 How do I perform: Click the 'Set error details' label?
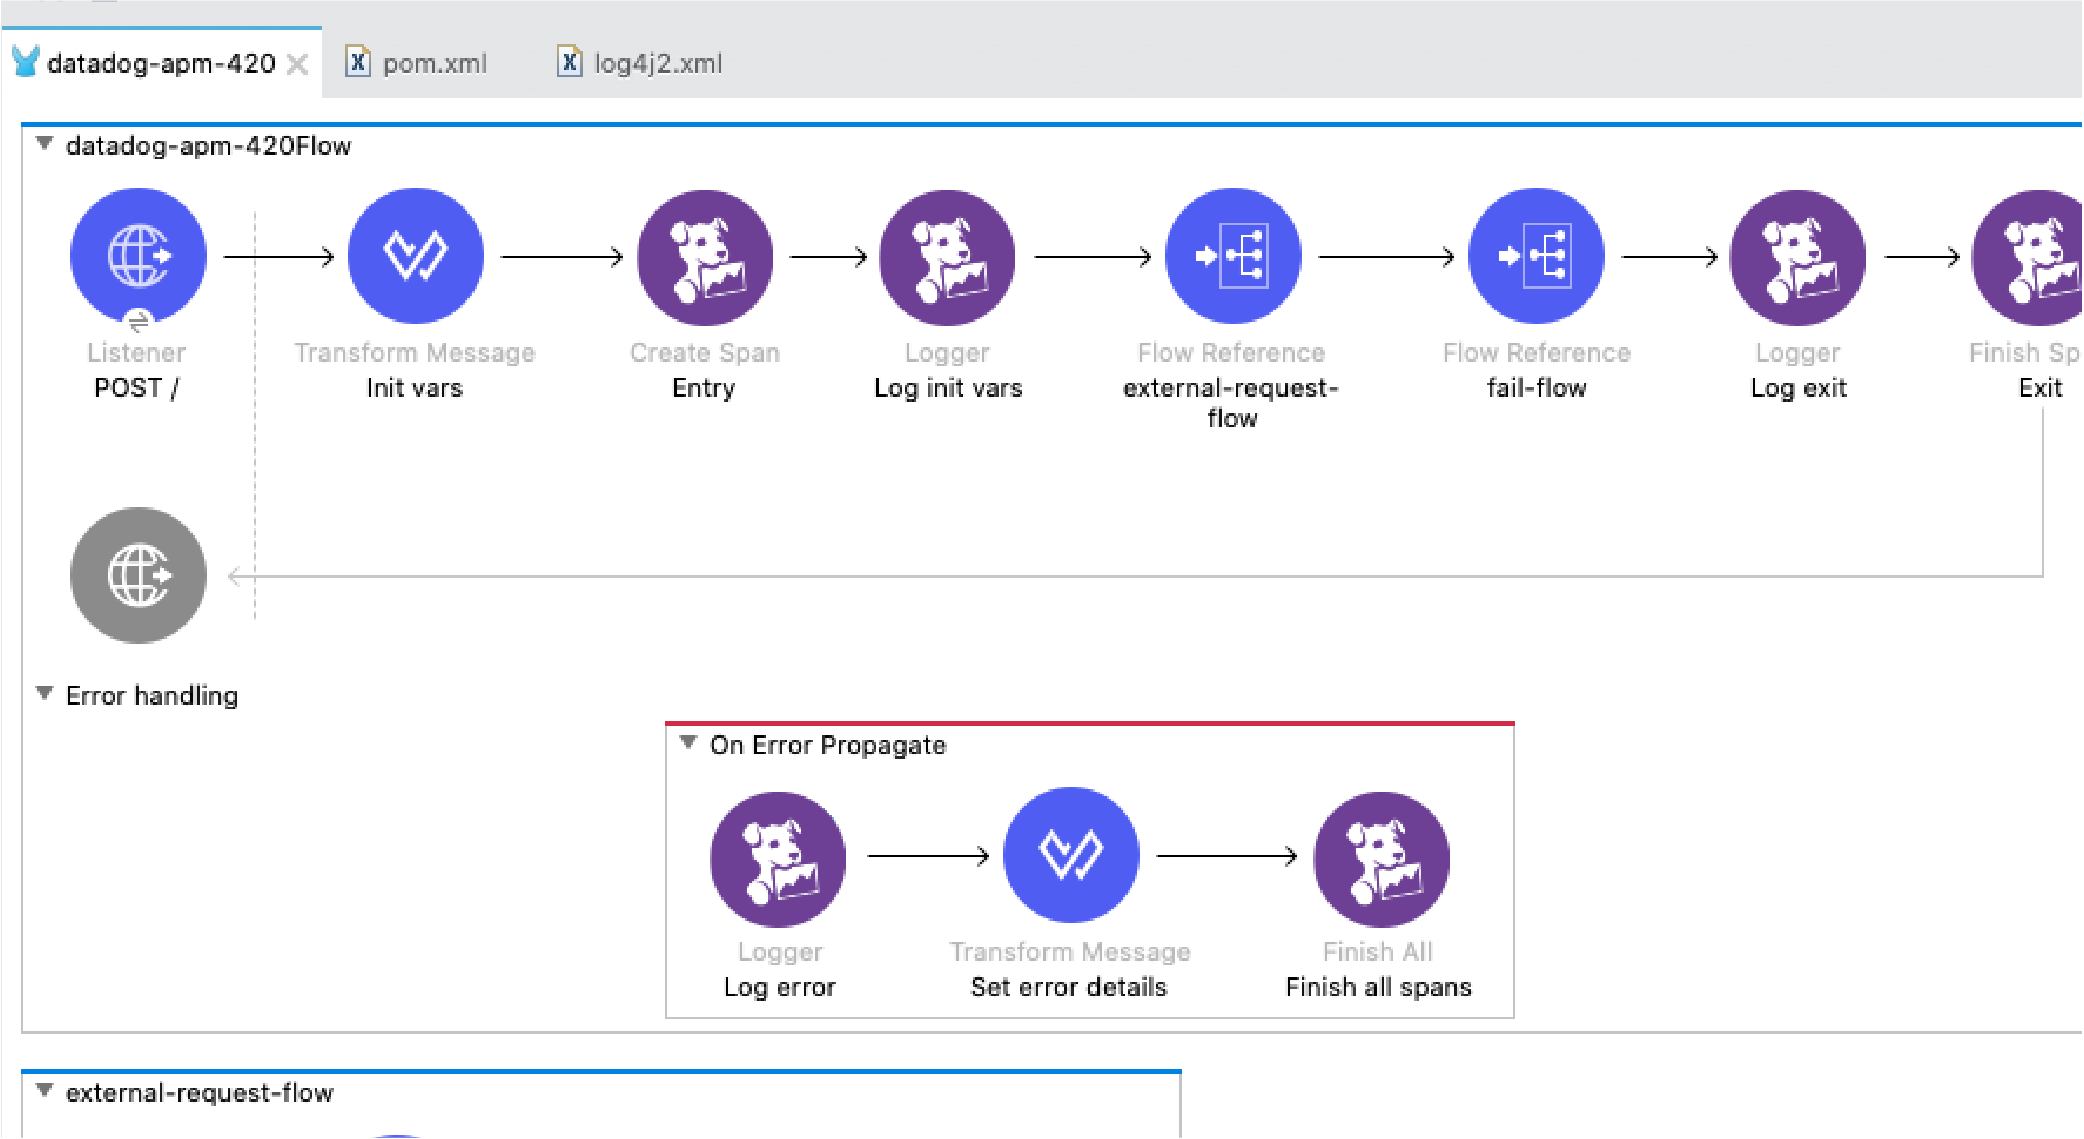tap(1069, 987)
